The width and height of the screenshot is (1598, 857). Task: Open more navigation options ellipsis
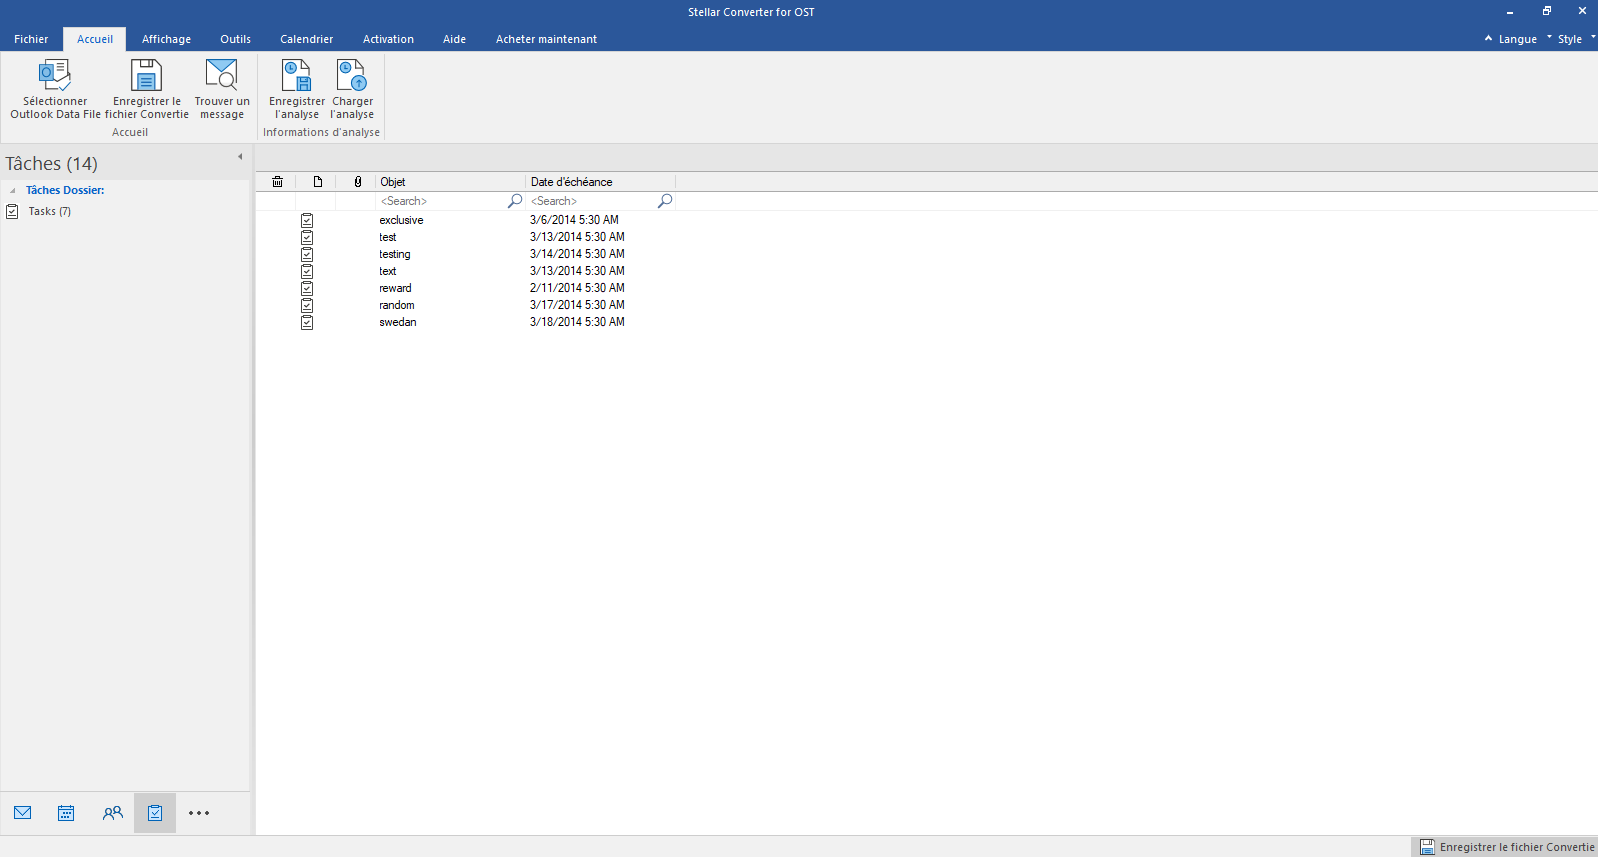coord(199,813)
